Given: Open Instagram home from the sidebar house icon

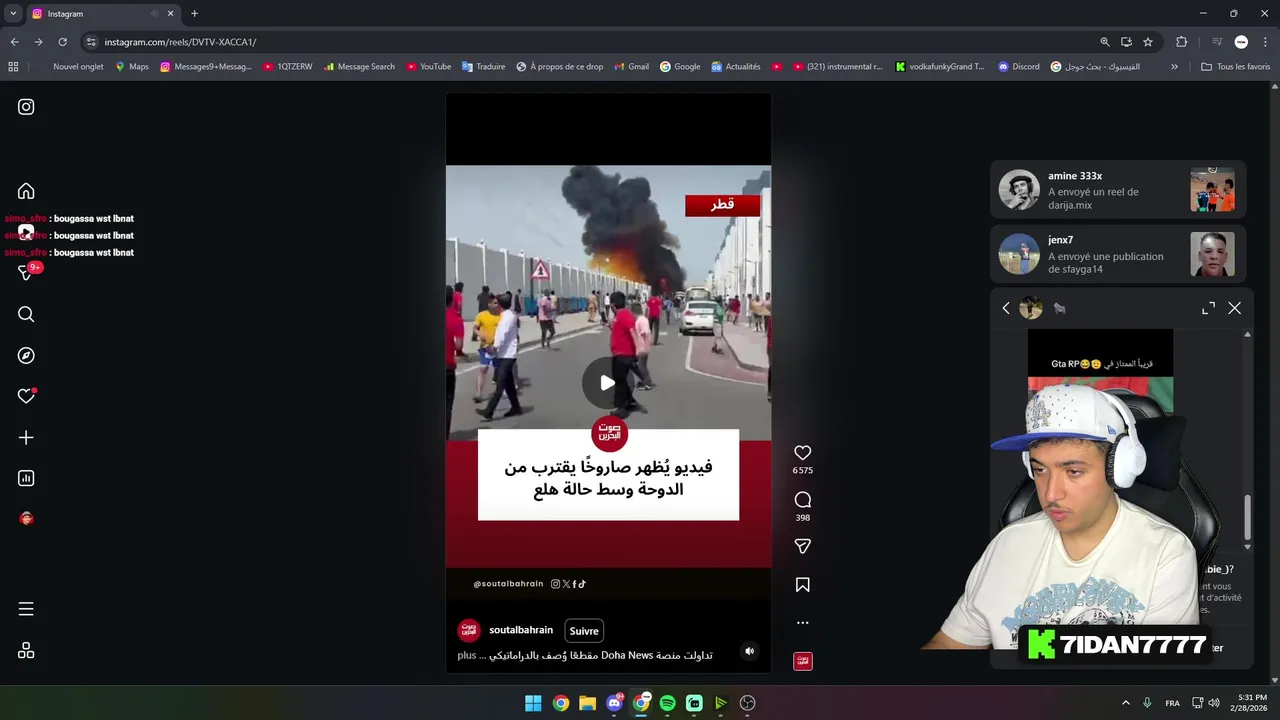Looking at the screenshot, I should tap(26, 191).
